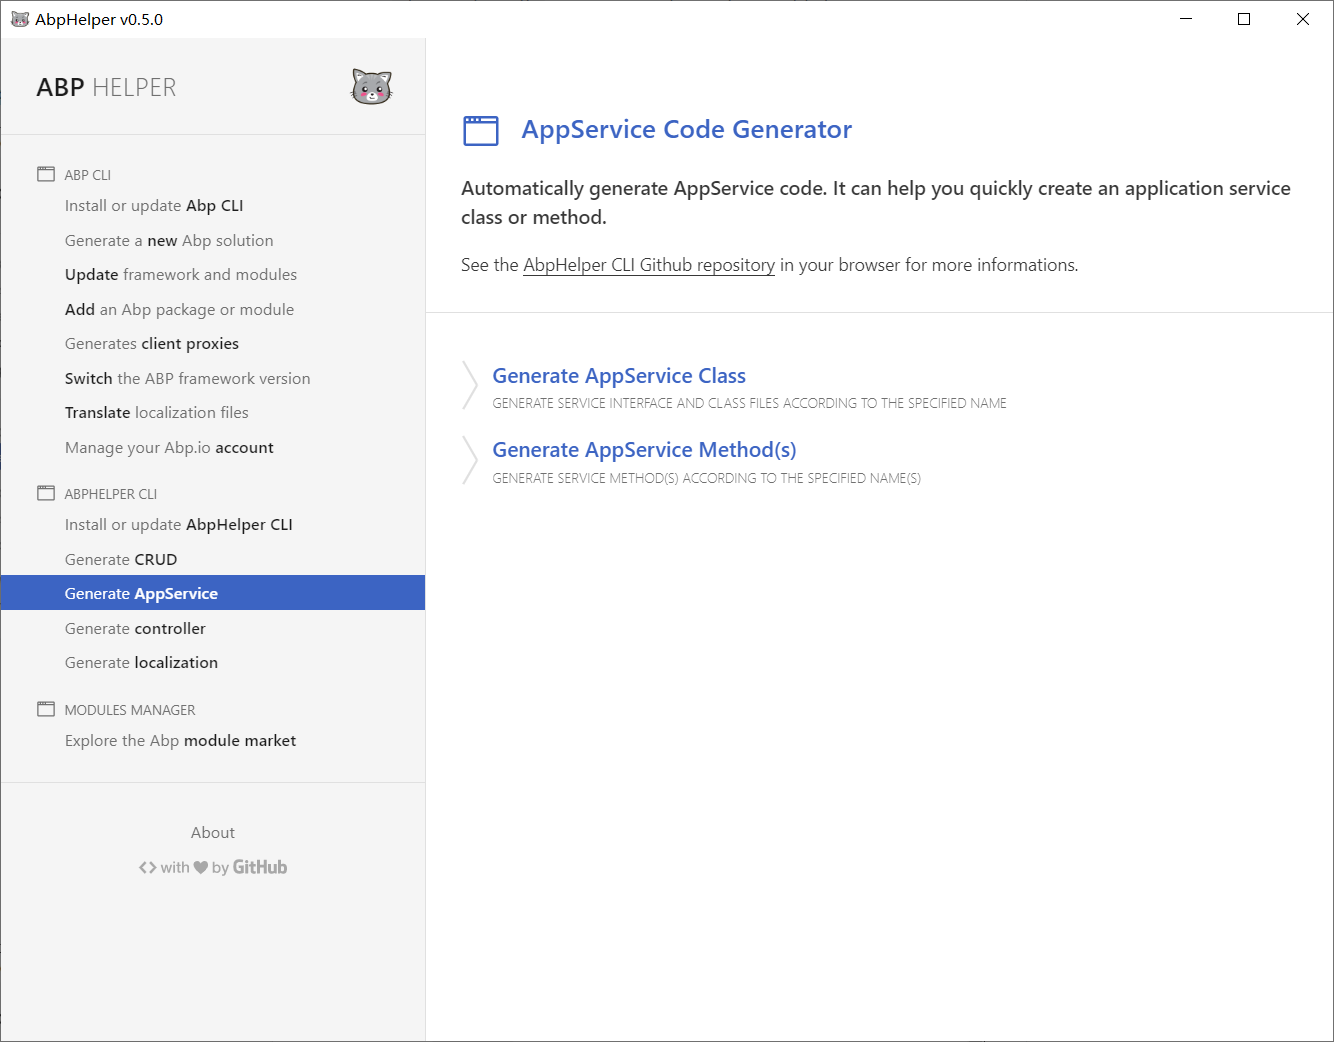This screenshot has height=1042, width=1334.
Task: Click the ABP CLI section label
Action: (x=88, y=175)
